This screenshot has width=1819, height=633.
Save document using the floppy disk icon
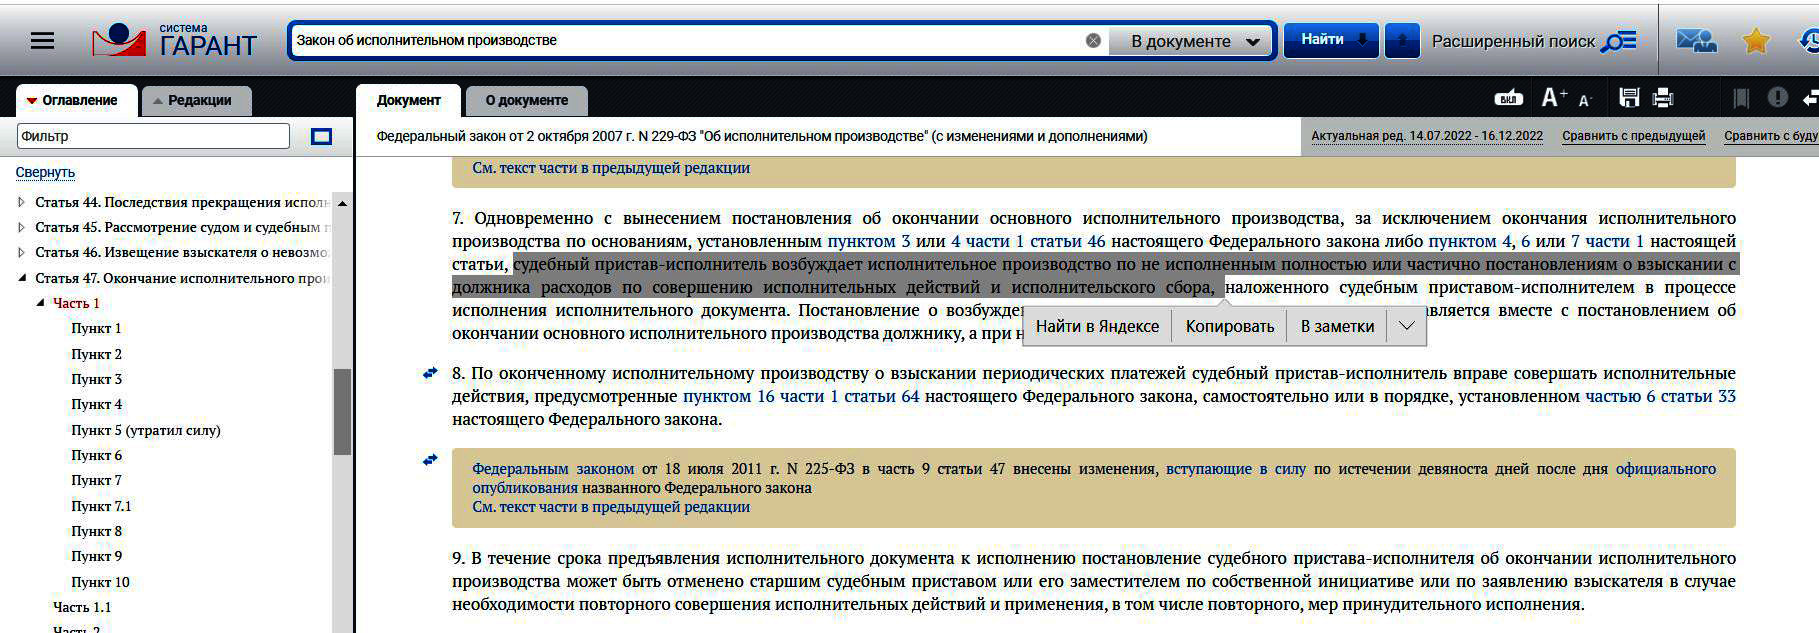click(1629, 98)
